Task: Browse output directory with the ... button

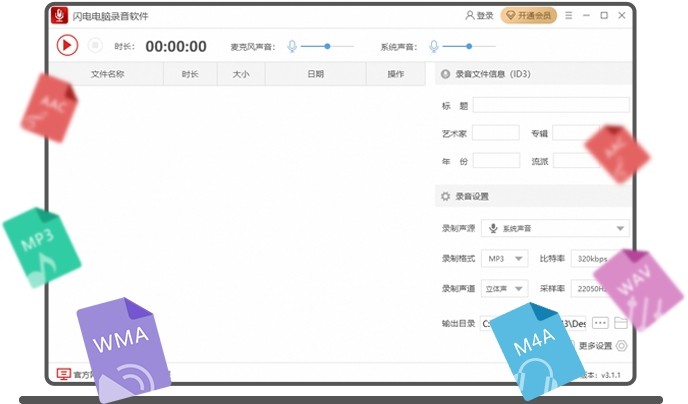Action: [600, 324]
